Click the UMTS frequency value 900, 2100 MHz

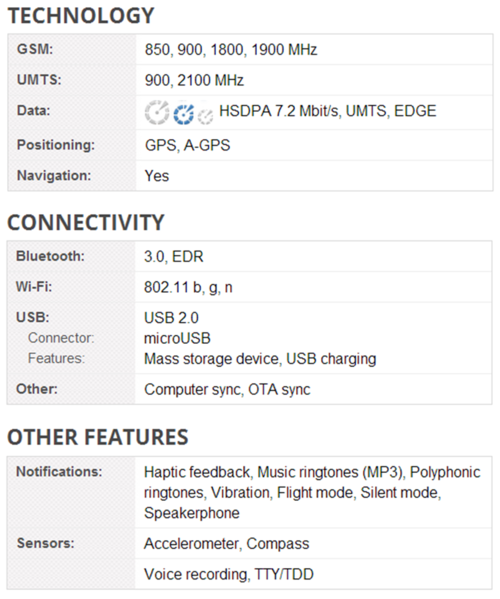[194, 80]
